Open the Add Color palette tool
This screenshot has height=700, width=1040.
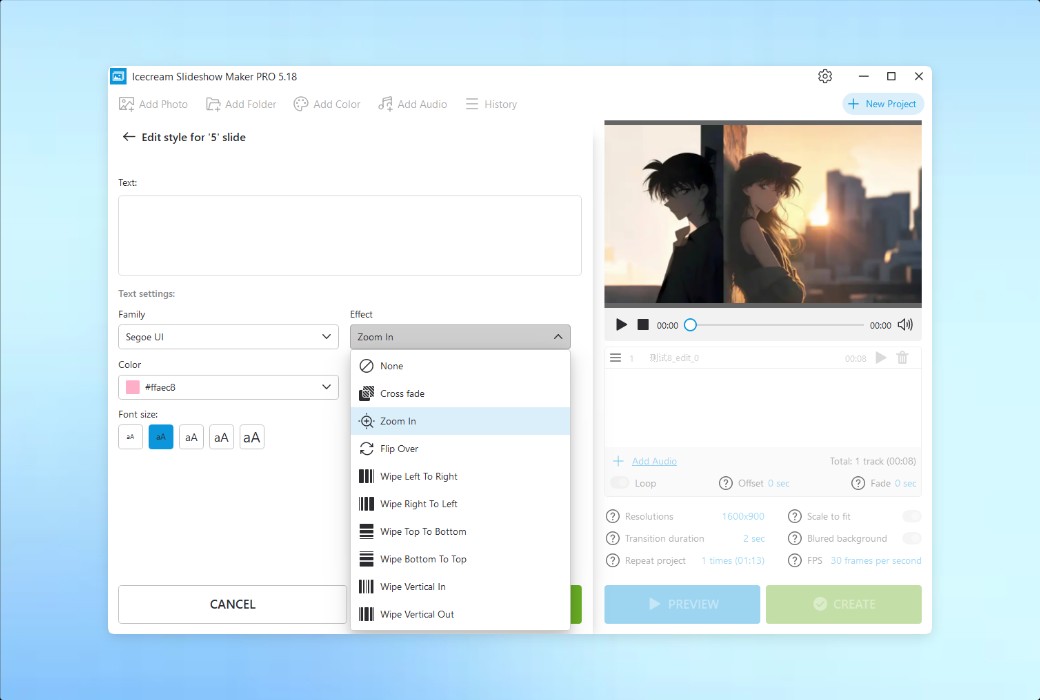(x=300, y=103)
